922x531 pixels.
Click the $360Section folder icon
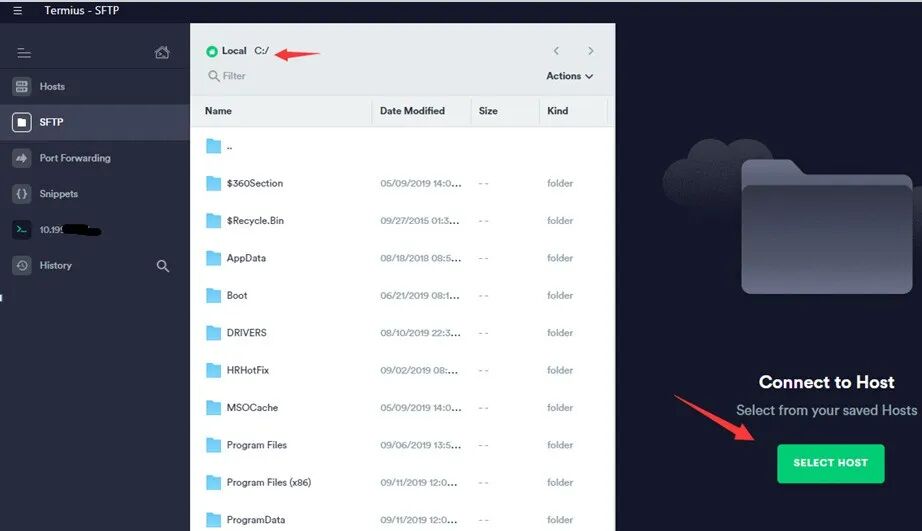[x=213, y=183]
